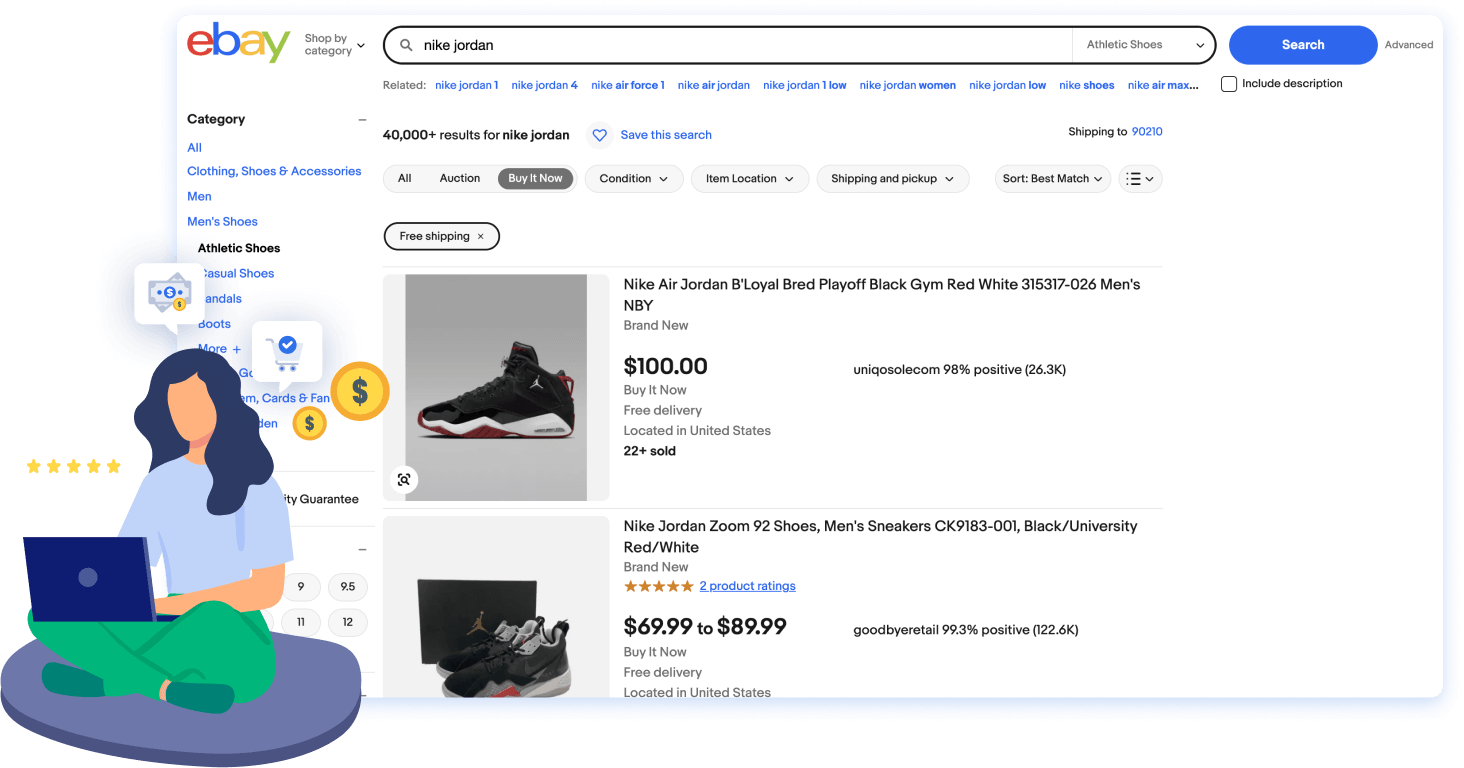Click the shopping cart illustration icon

(x=287, y=352)
